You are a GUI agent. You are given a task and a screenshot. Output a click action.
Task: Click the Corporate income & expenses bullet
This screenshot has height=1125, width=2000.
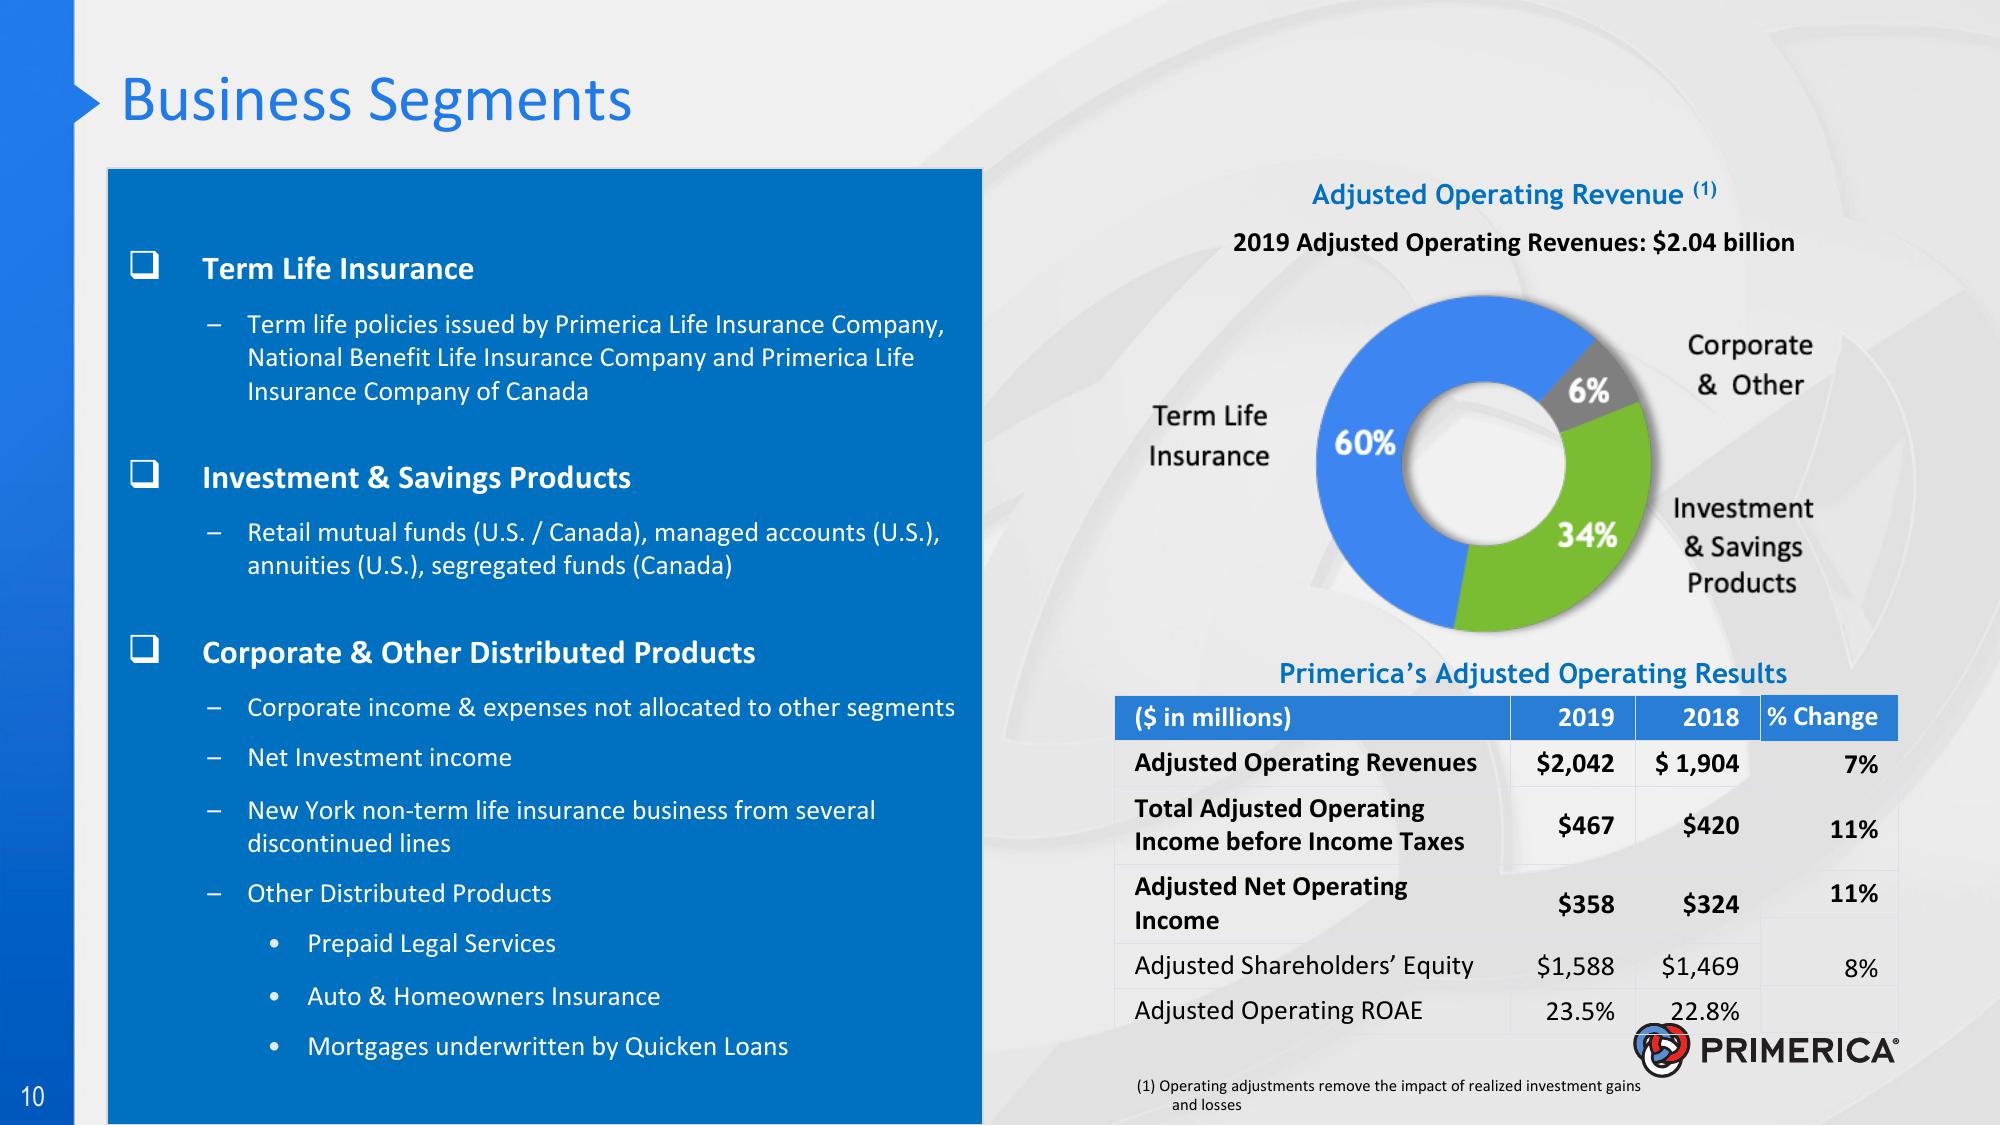601,708
